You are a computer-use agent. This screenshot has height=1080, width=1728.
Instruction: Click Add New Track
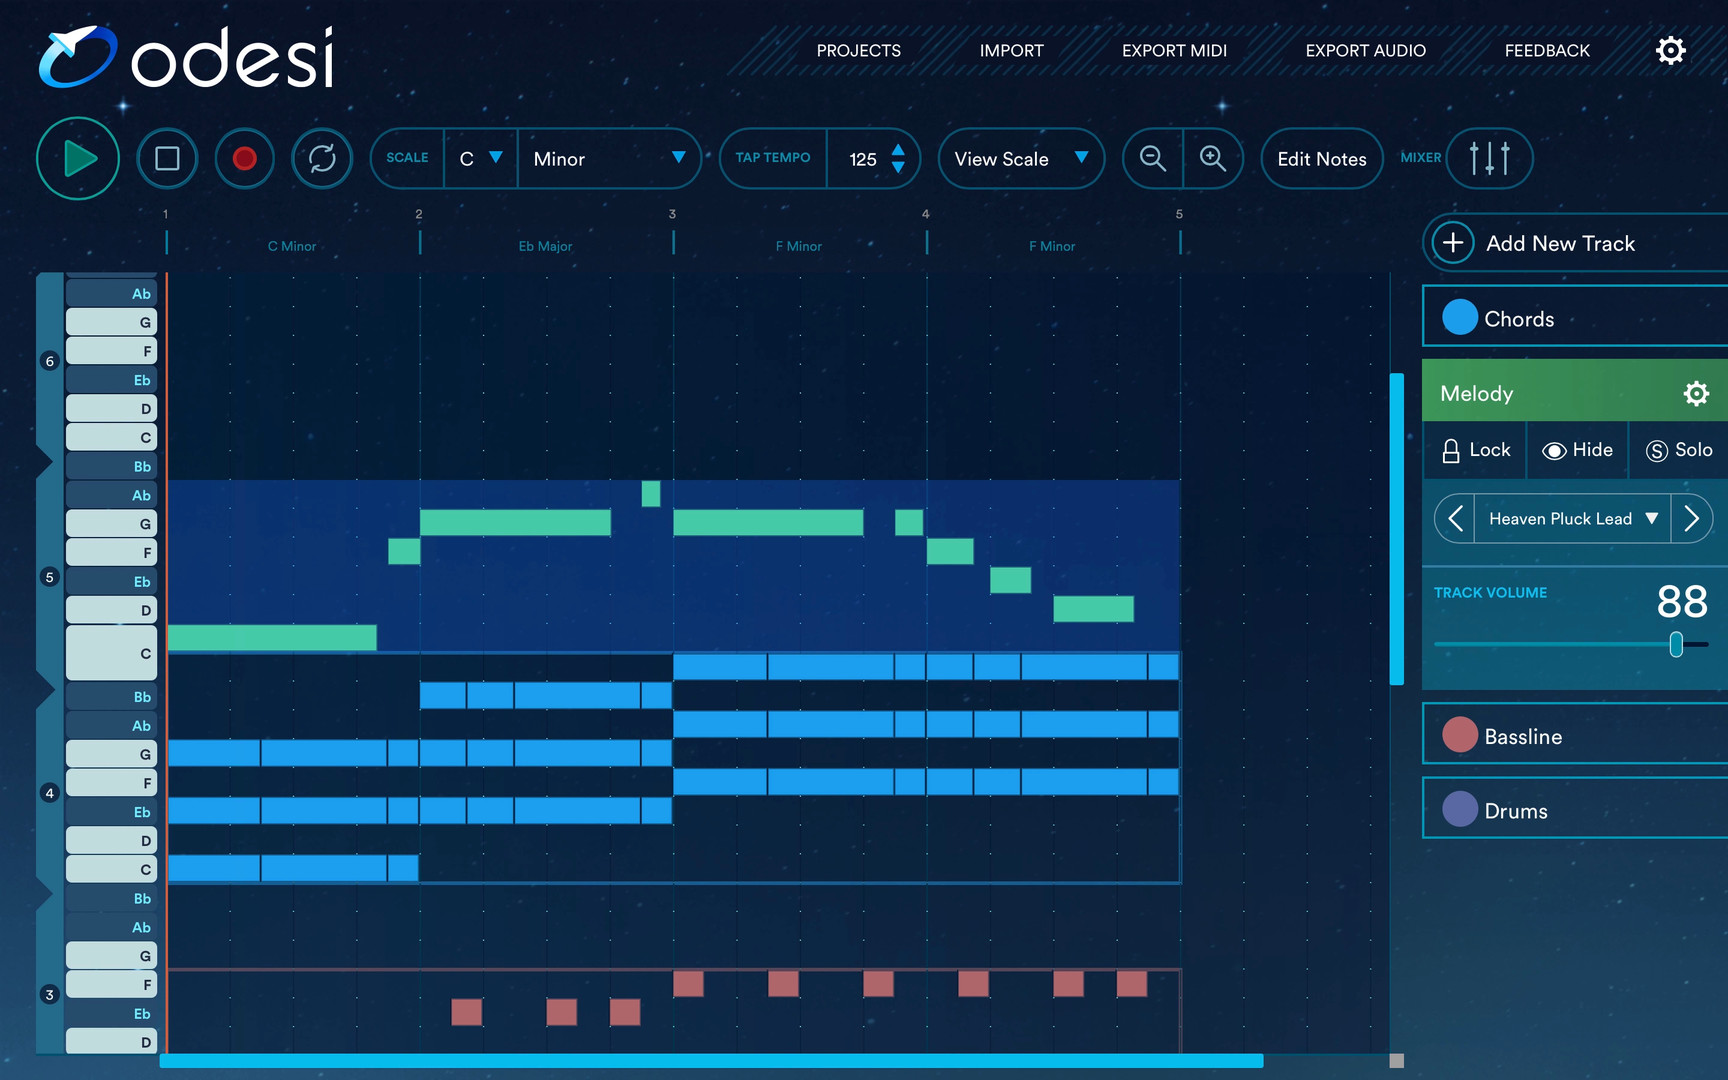click(1559, 243)
